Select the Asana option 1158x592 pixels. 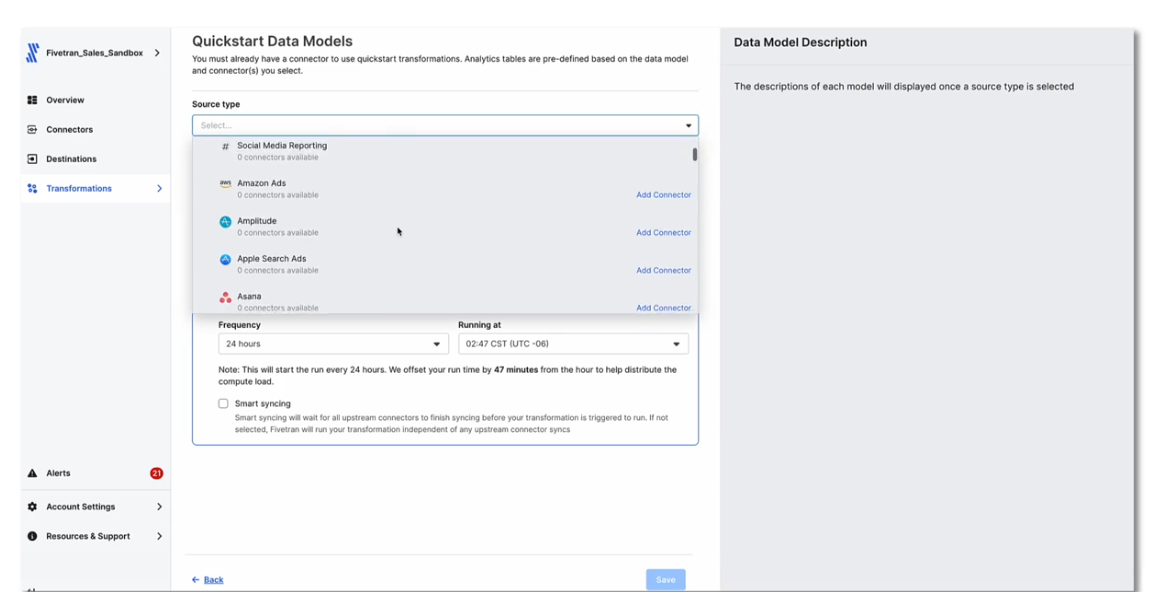point(445,301)
